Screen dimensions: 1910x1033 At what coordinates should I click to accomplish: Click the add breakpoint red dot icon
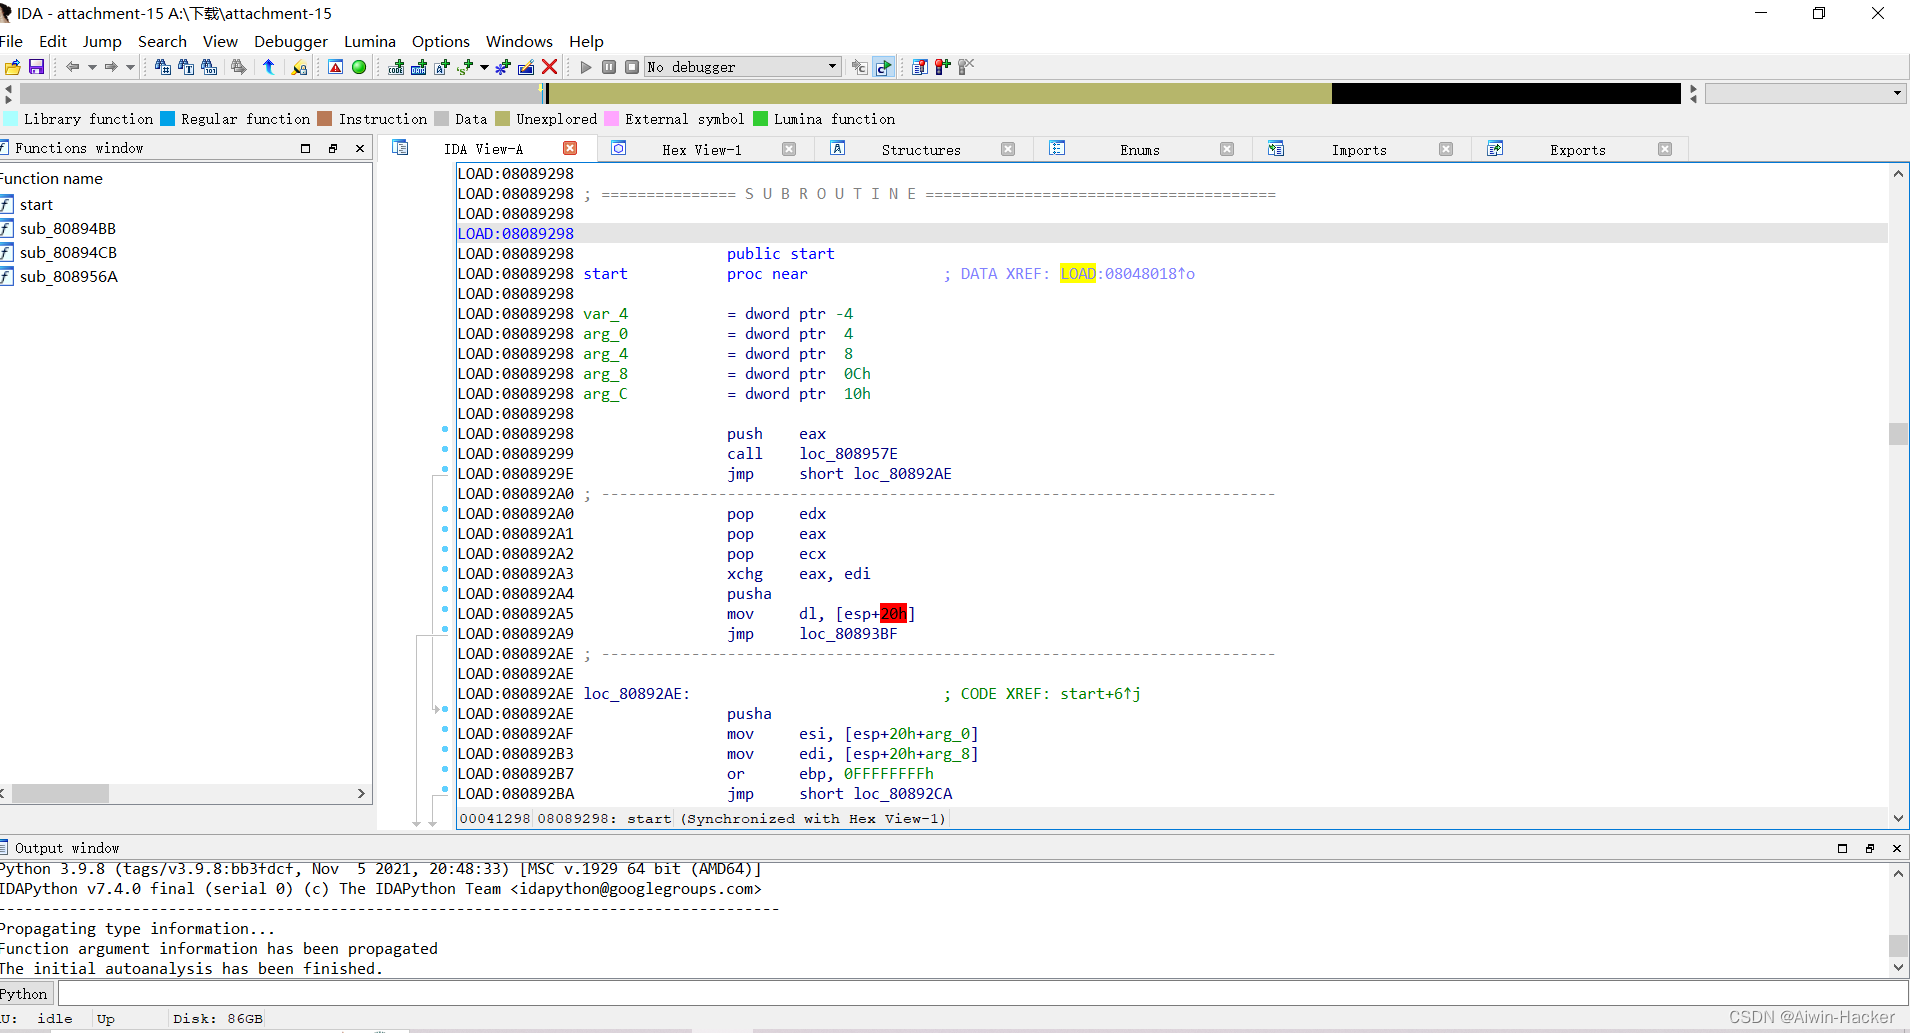coord(942,67)
